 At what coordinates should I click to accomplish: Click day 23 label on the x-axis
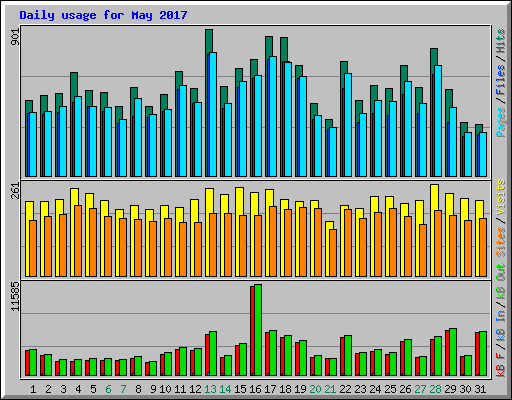coord(360,389)
